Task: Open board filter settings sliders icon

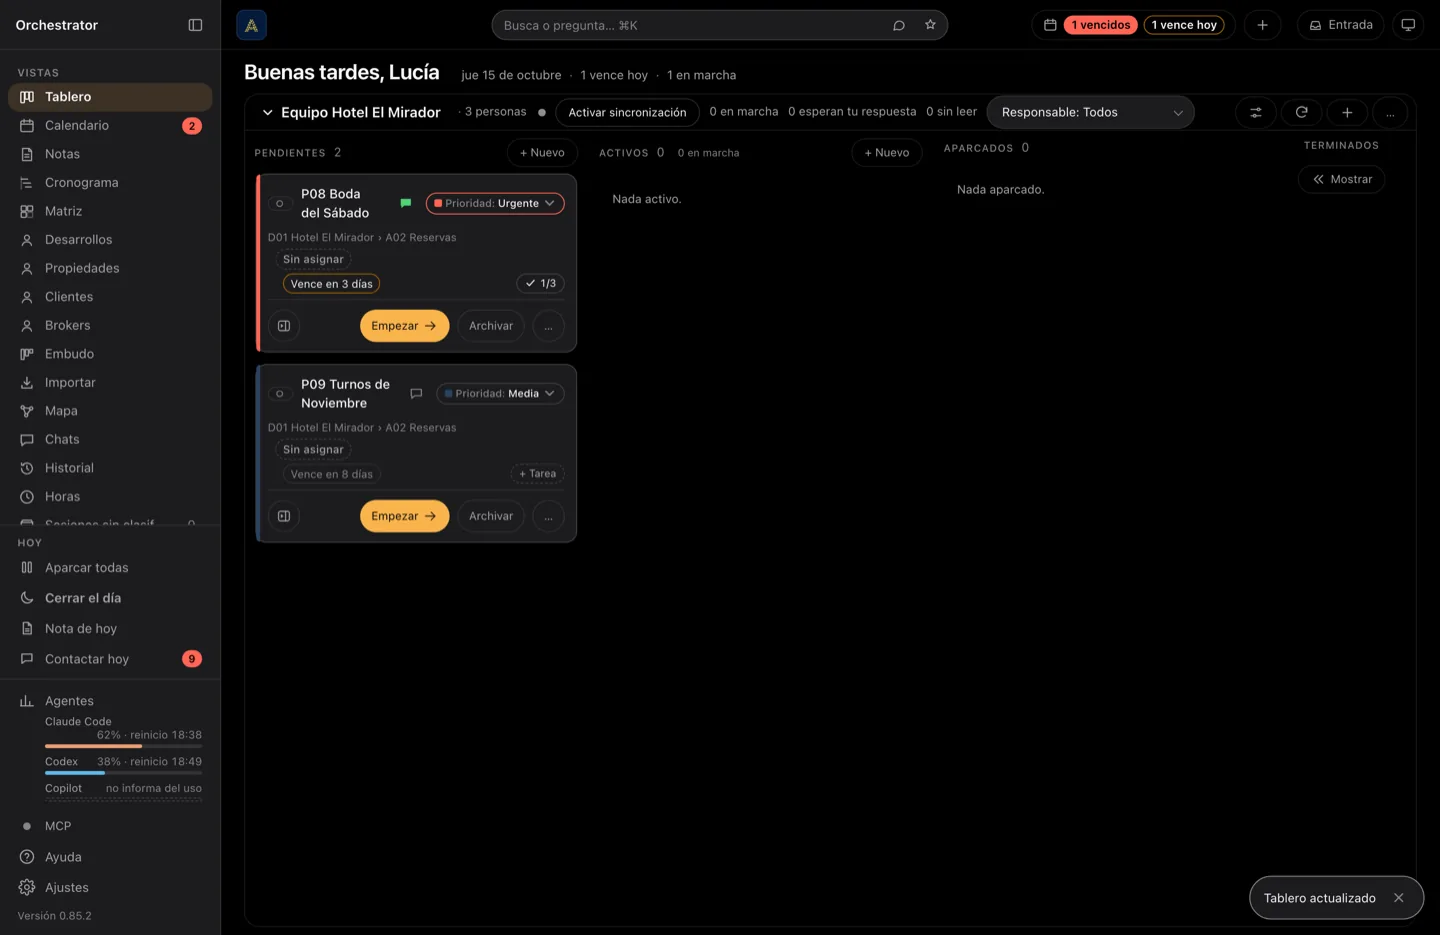Action: pos(1255,112)
